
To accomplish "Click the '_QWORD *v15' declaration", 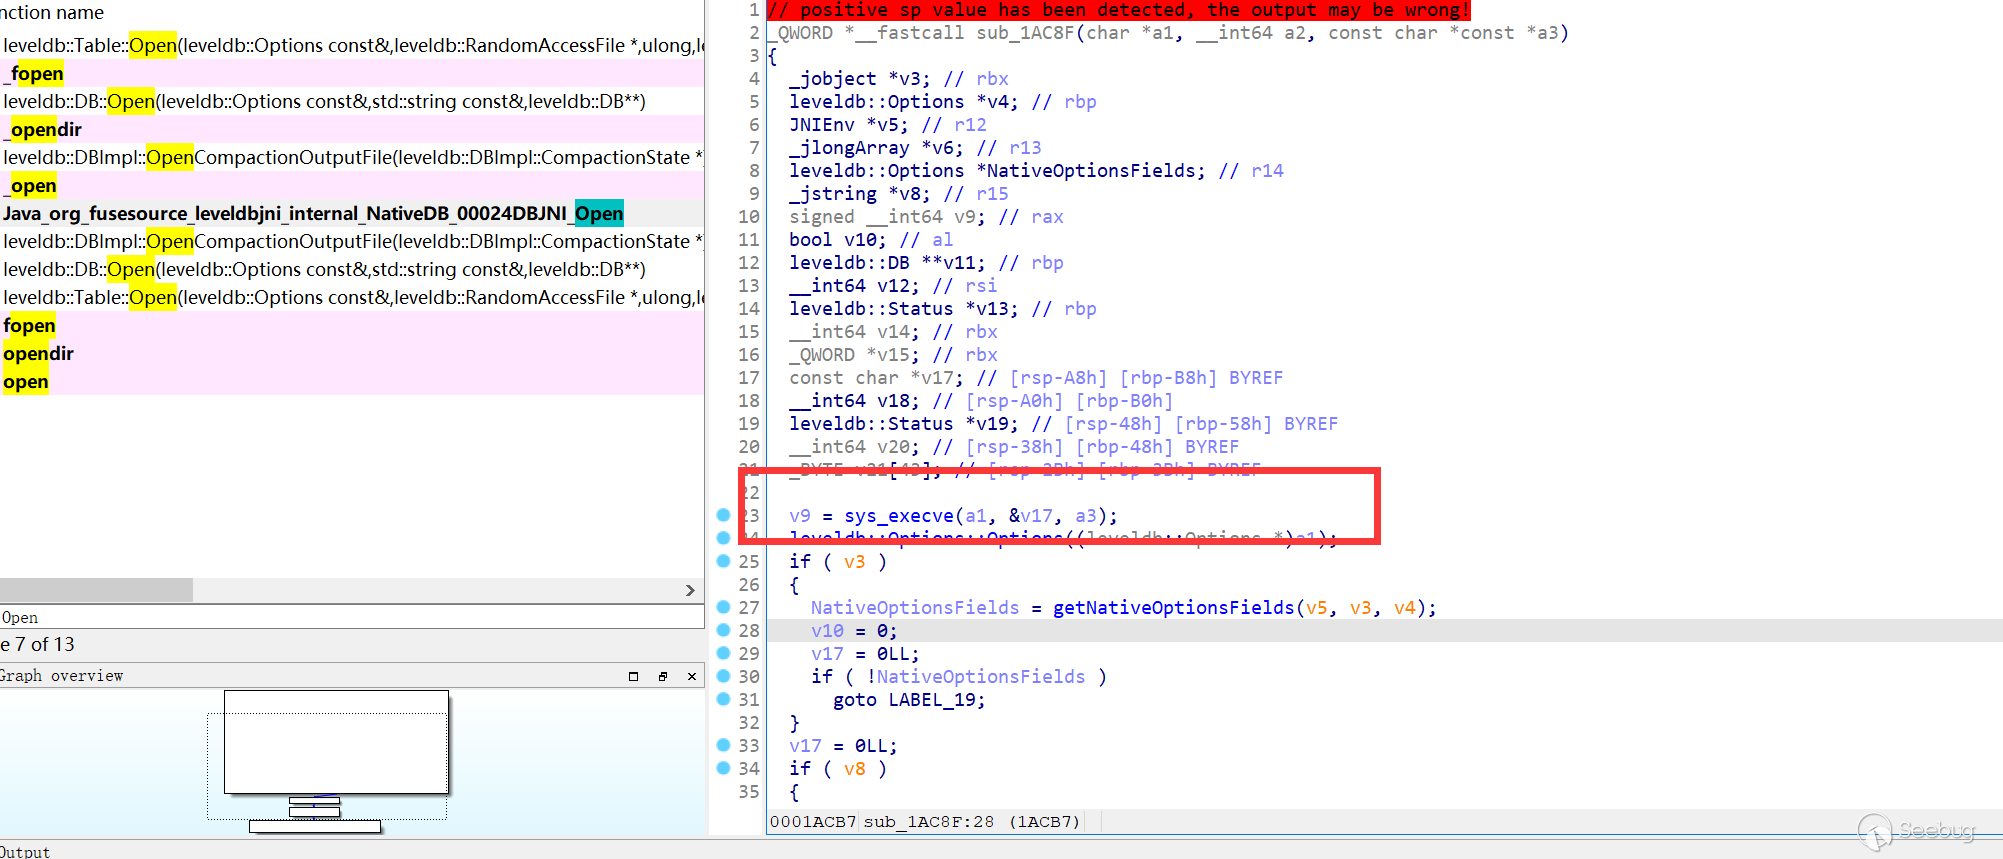I will click(x=854, y=355).
